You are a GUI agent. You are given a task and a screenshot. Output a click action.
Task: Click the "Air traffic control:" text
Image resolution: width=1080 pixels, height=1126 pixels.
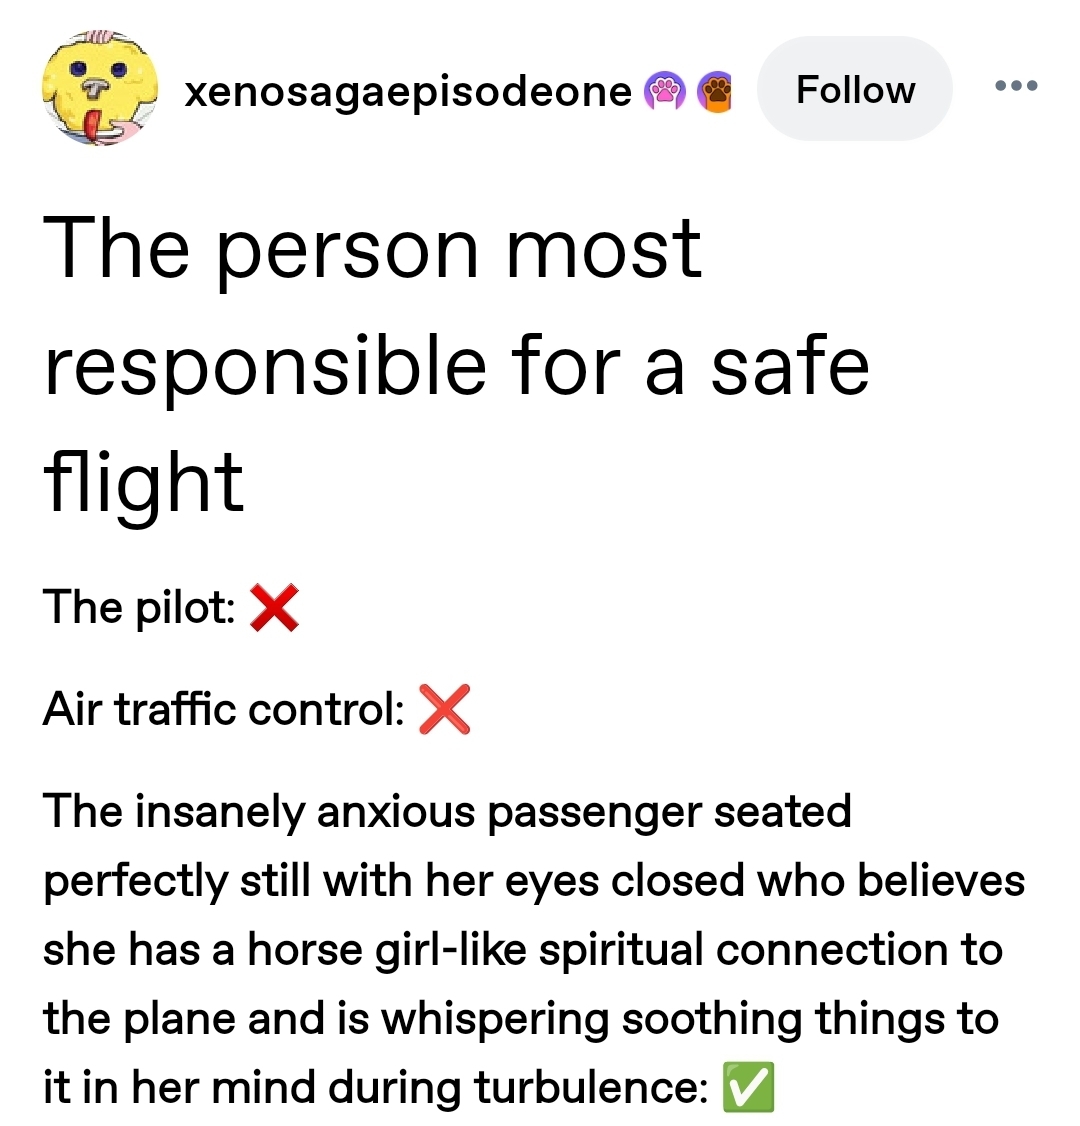tap(223, 710)
